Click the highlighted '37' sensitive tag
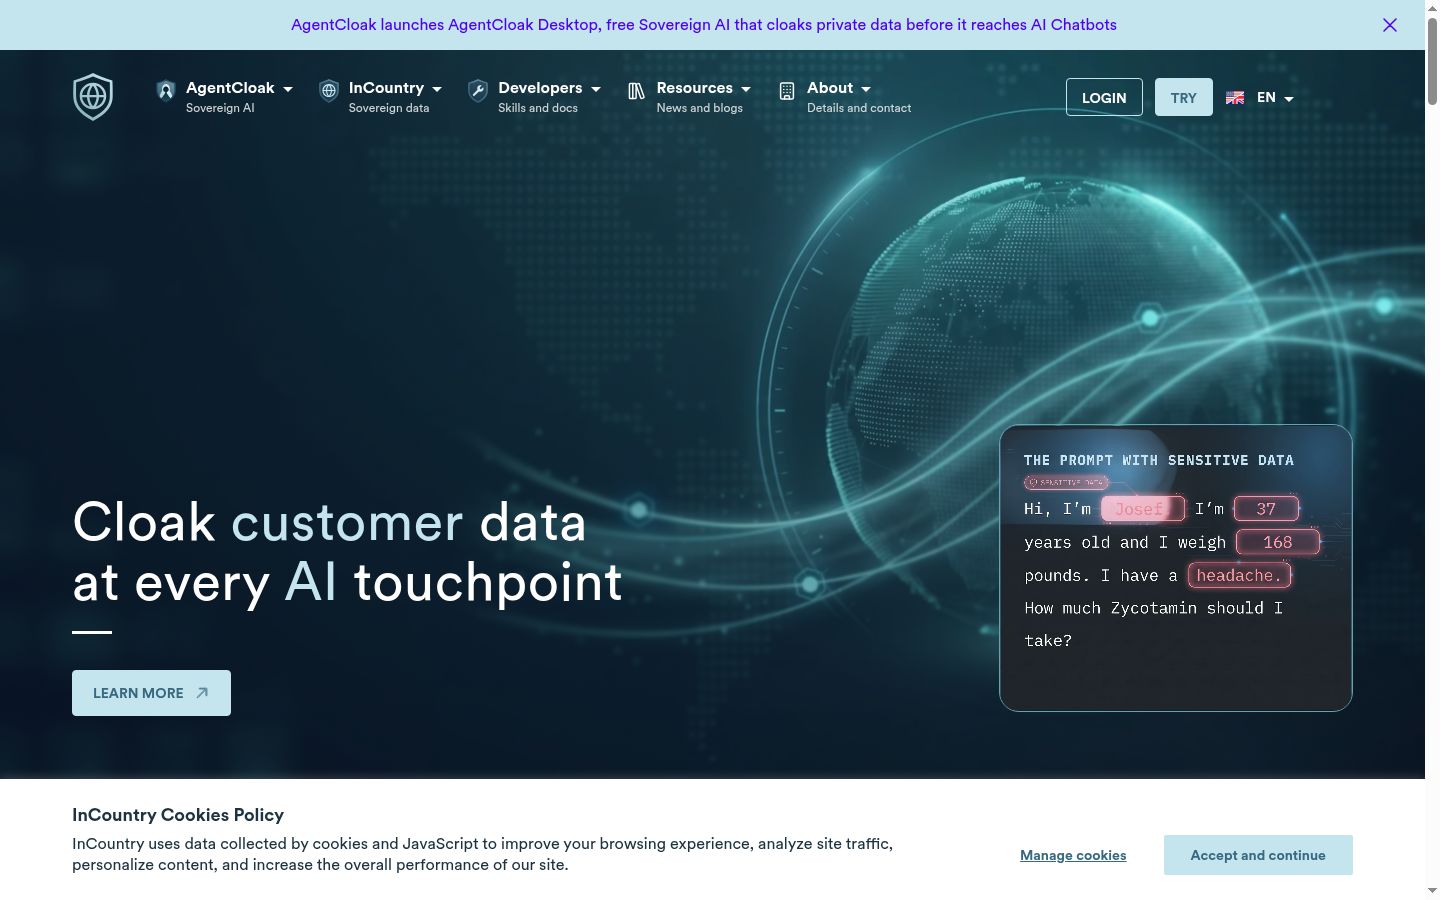 tap(1266, 509)
